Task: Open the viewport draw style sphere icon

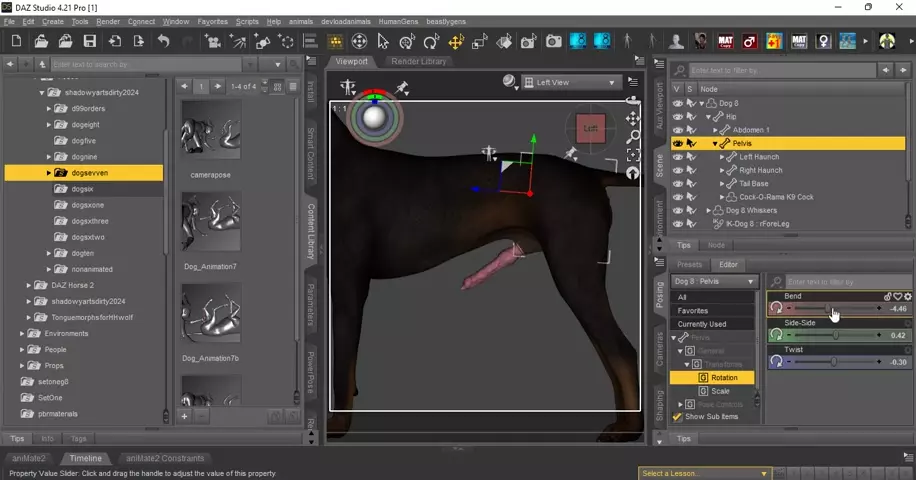Action: point(511,82)
